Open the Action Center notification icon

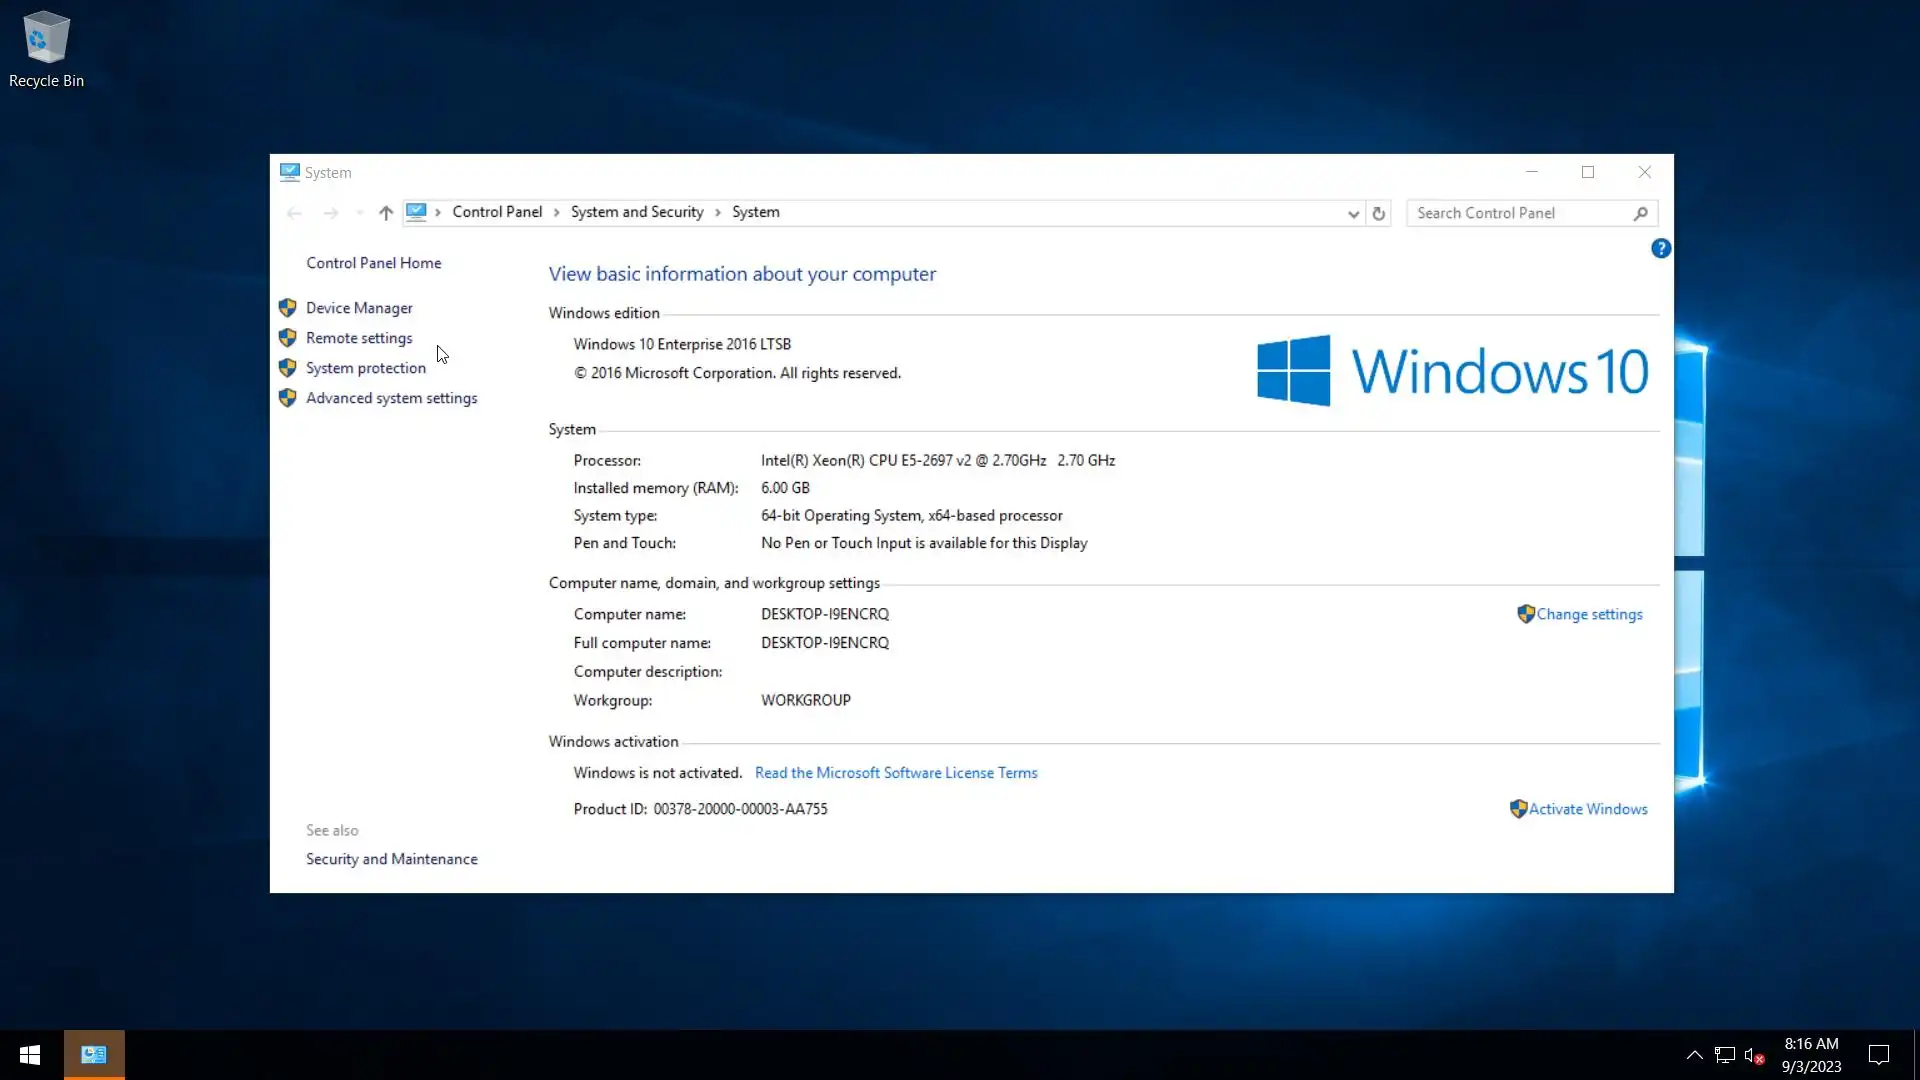pyautogui.click(x=1879, y=1055)
